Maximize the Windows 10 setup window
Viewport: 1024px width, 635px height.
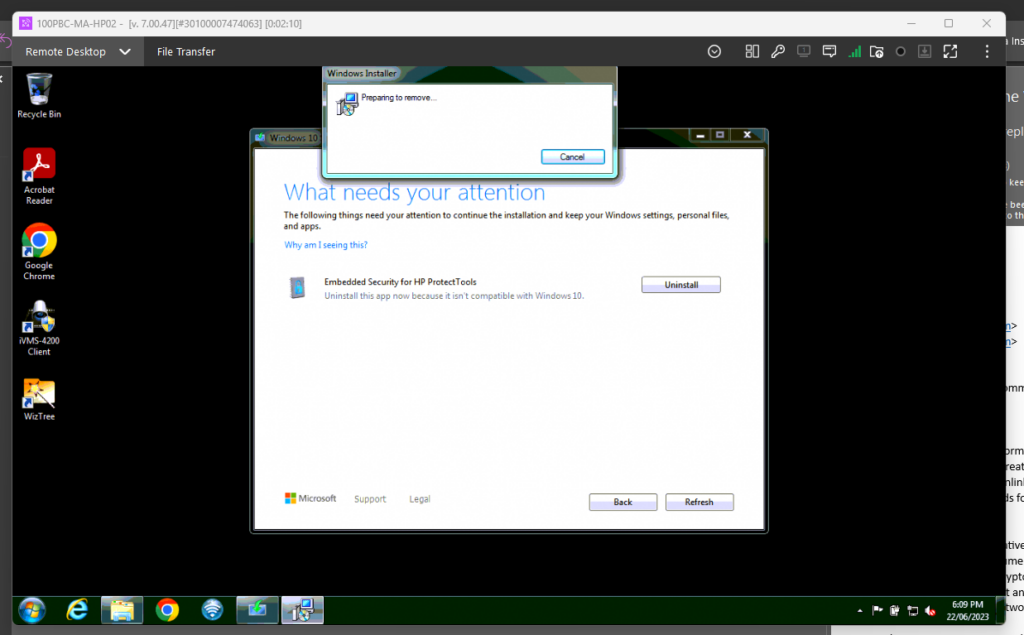click(x=720, y=135)
